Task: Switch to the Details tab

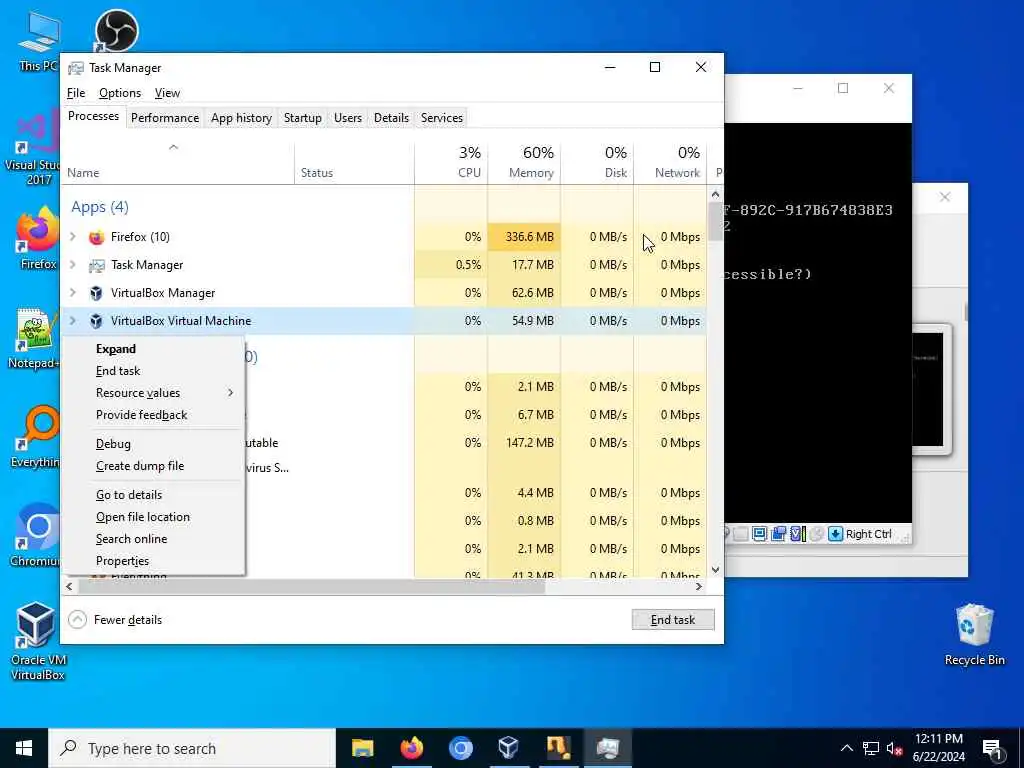Action: pos(391,118)
